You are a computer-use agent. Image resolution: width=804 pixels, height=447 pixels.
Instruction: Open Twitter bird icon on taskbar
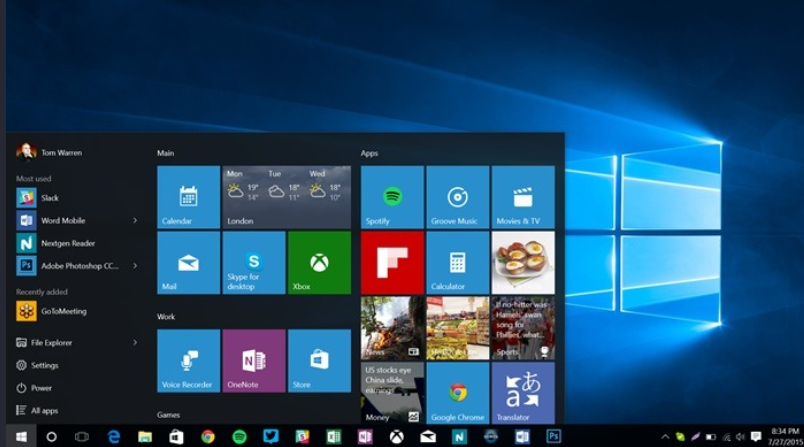271,436
